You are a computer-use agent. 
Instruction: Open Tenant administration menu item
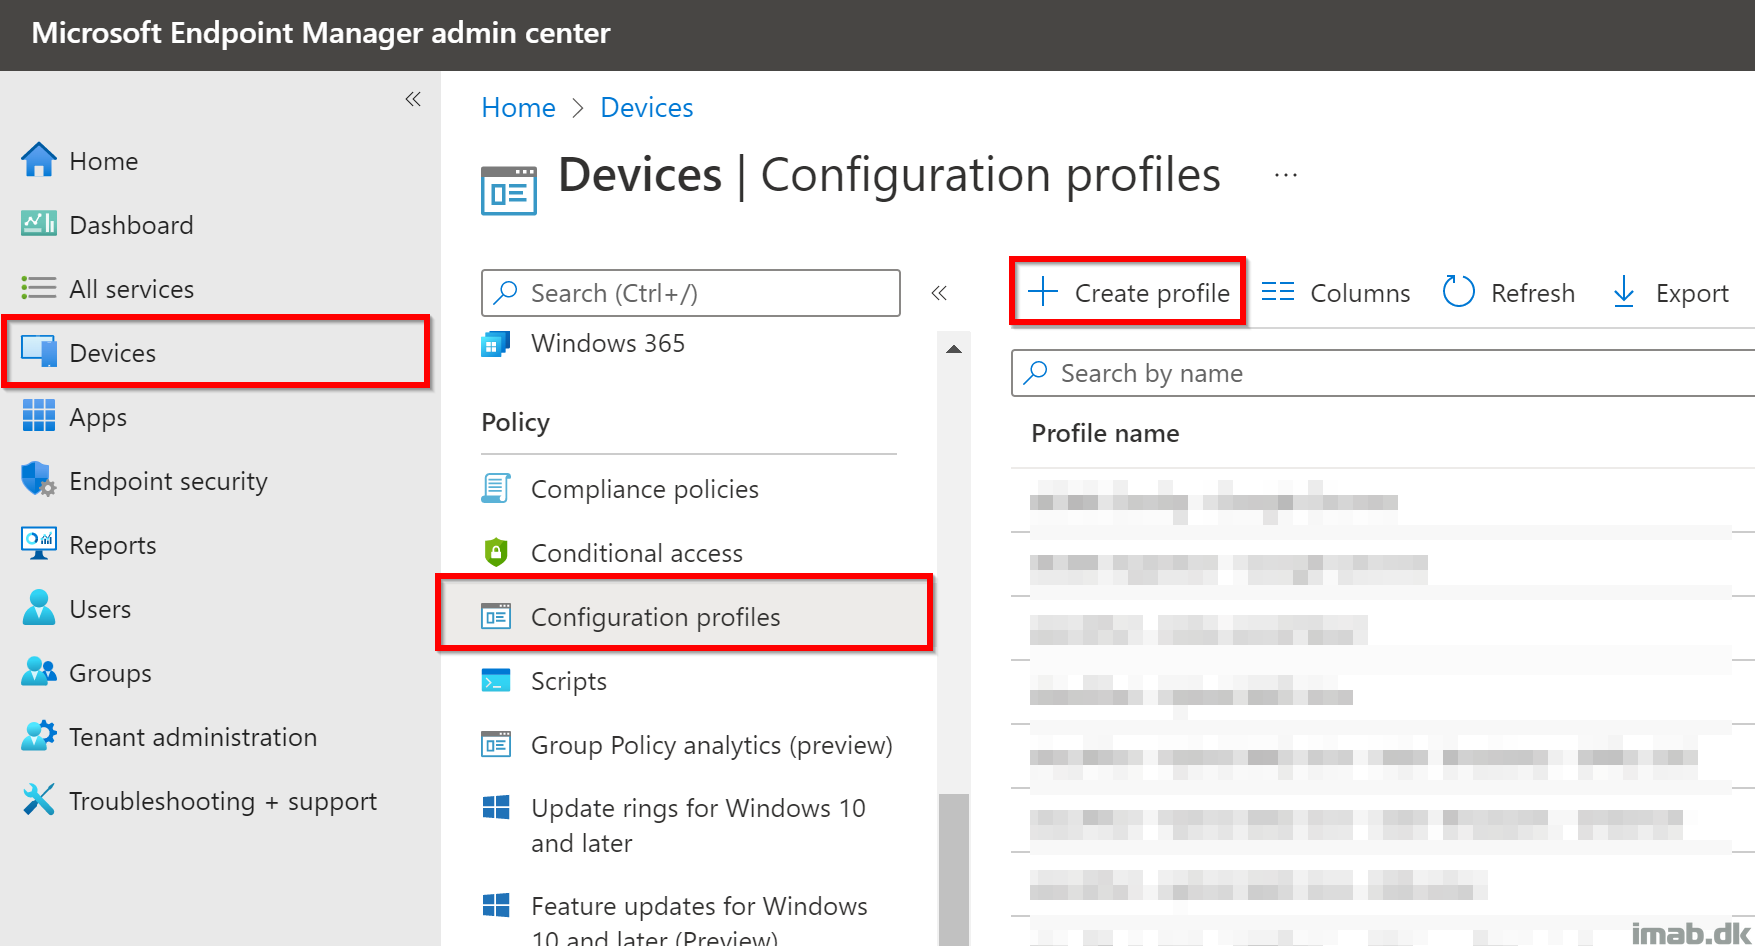[193, 737]
